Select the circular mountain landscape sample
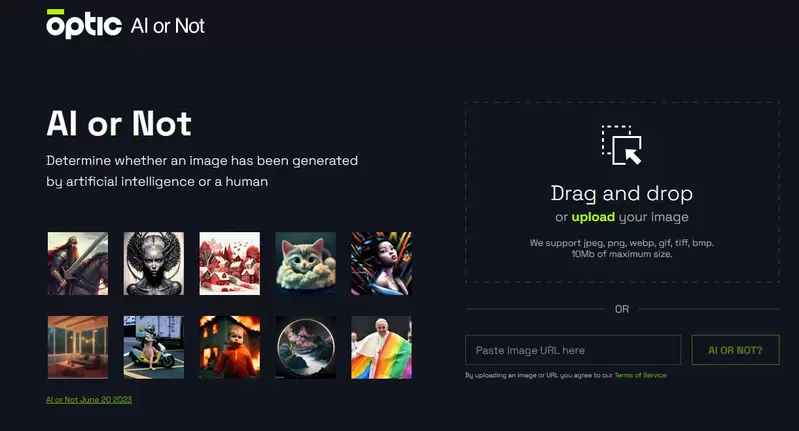This screenshot has width=799, height=431. pyautogui.click(x=306, y=347)
